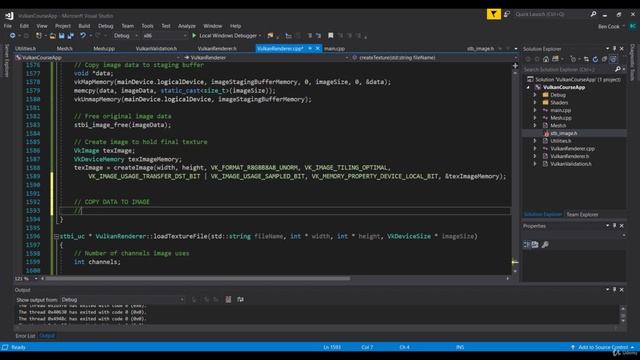640x360 pixels.
Task: Click the notifications flag icon
Action: pos(493,14)
